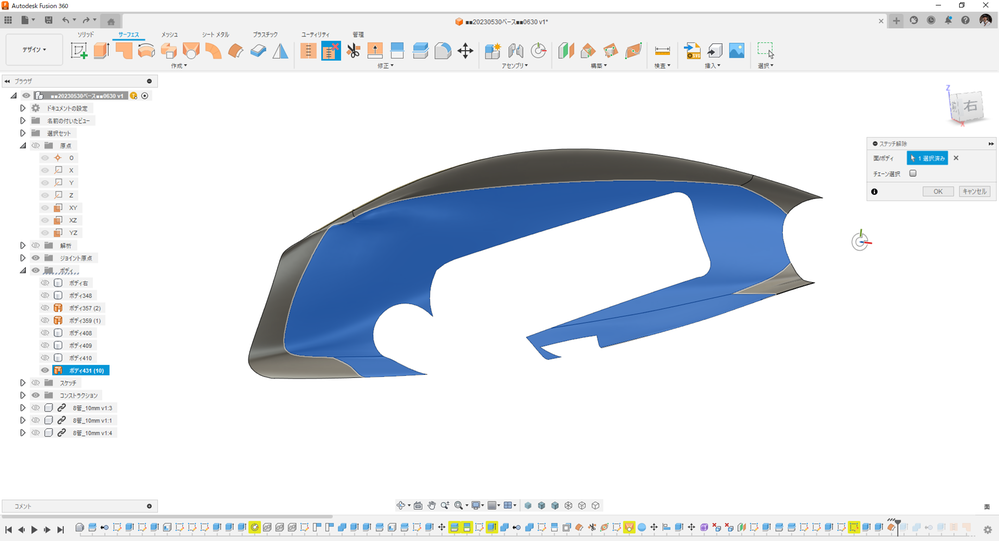Open the Insert SVG tool
This screenshot has height=541, width=999.
click(x=692, y=51)
